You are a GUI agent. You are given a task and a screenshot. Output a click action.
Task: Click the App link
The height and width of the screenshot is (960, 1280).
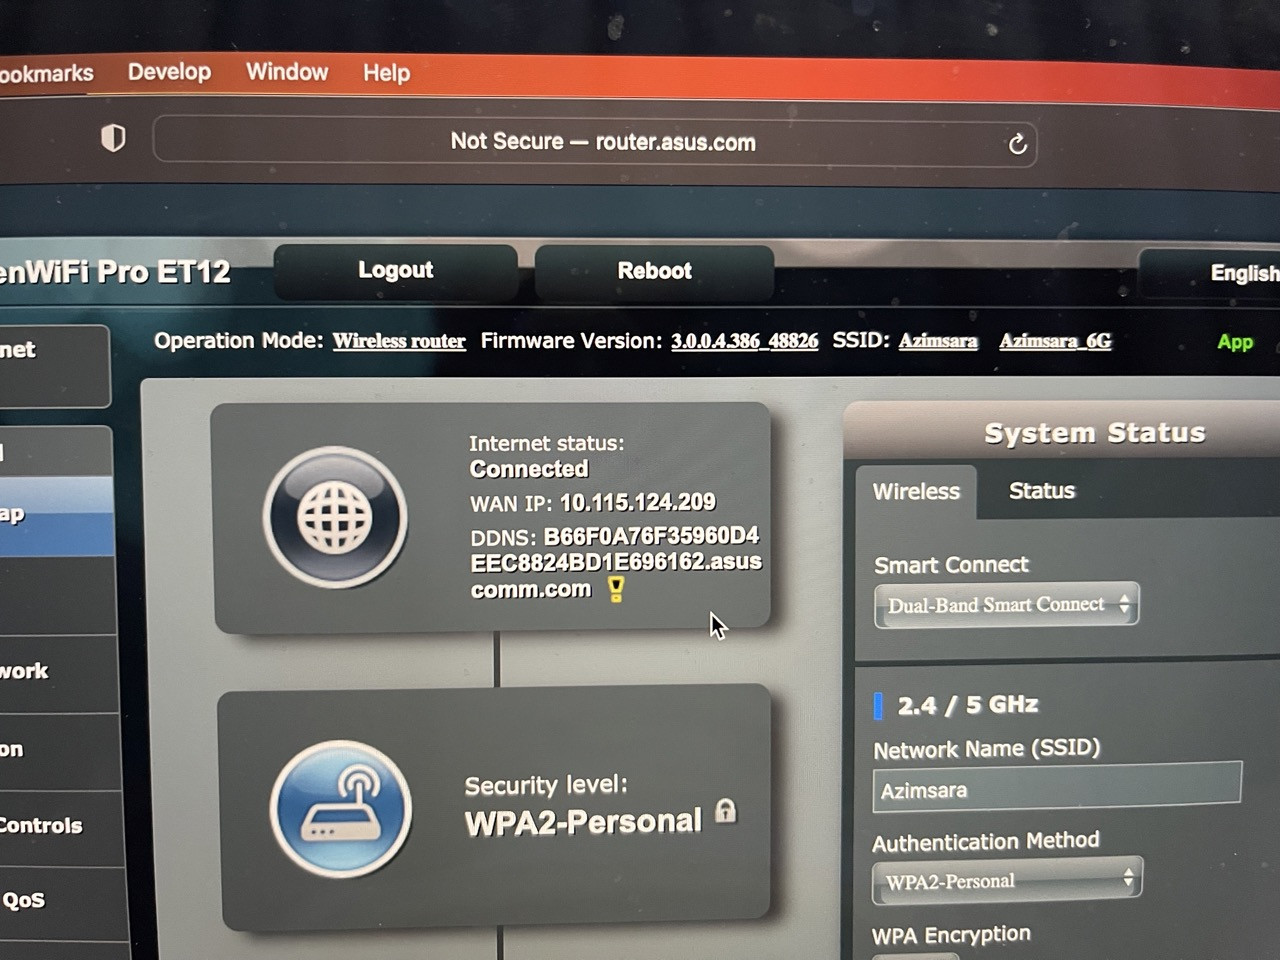pos(1235,342)
